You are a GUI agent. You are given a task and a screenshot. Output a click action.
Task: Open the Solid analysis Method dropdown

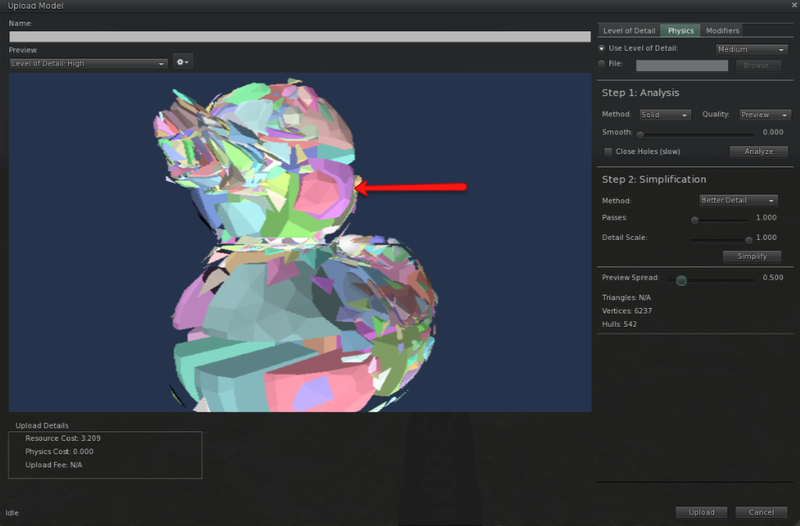click(x=665, y=115)
